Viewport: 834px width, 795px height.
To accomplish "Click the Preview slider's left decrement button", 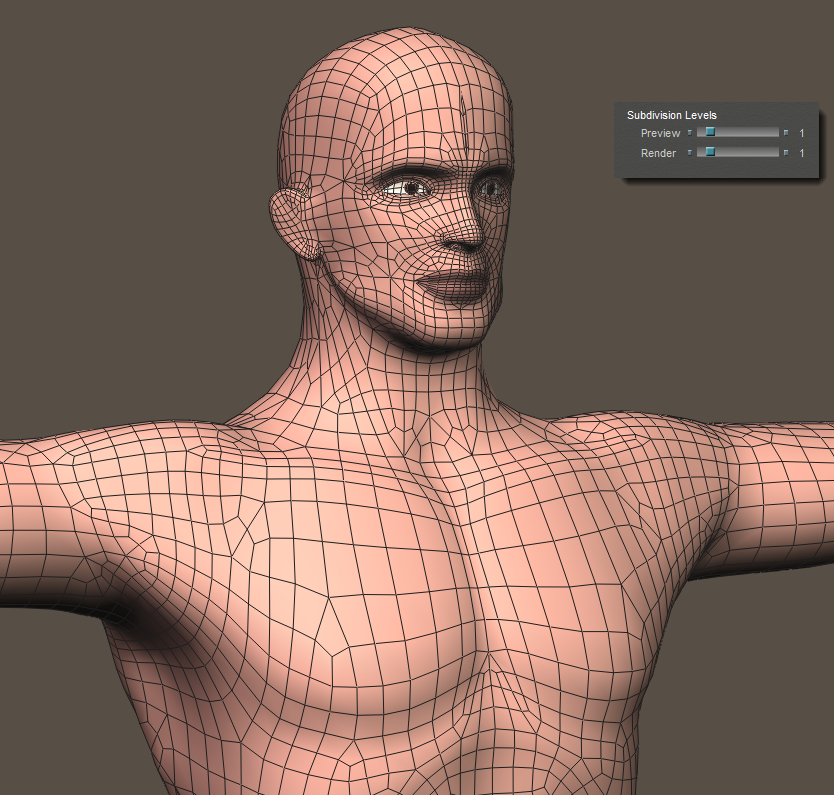I will pos(689,132).
